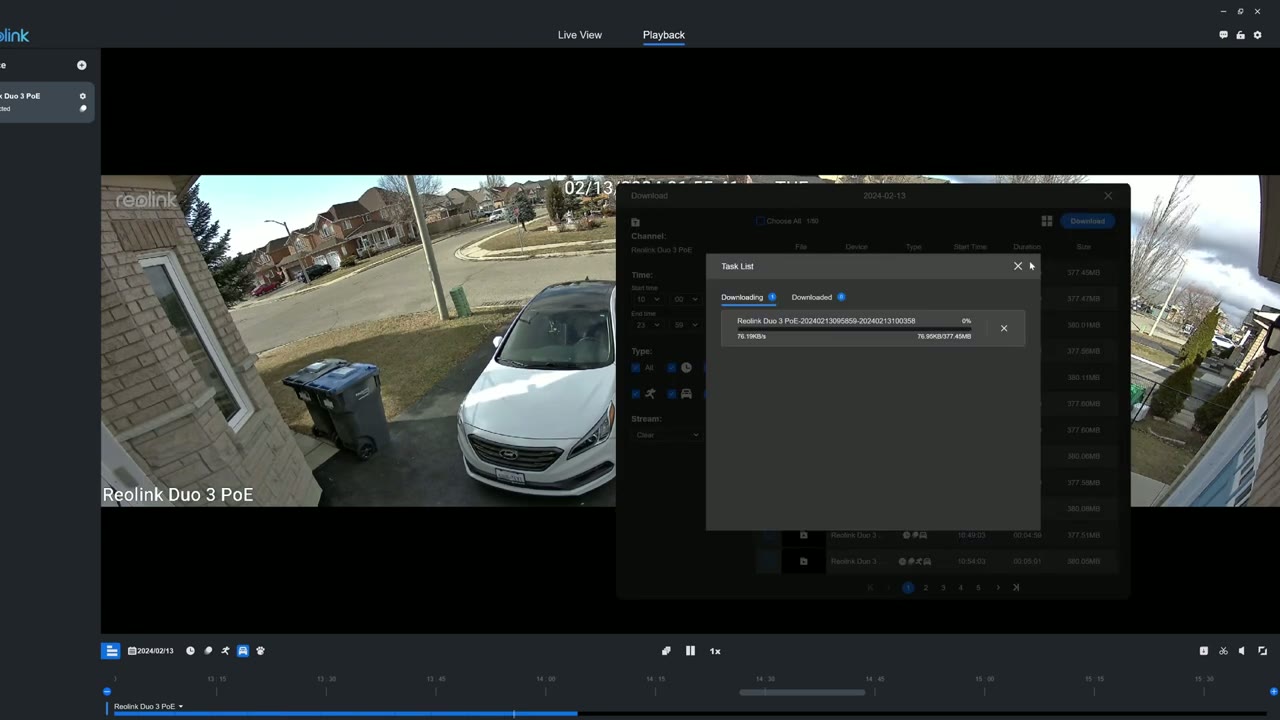Open the Downloaded tab in Task List
The image size is (1280, 720).
pyautogui.click(x=818, y=297)
